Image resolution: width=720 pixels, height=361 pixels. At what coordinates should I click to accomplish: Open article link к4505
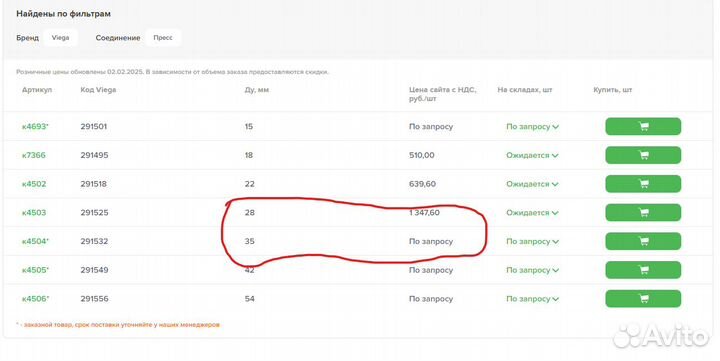click(x=35, y=270)
